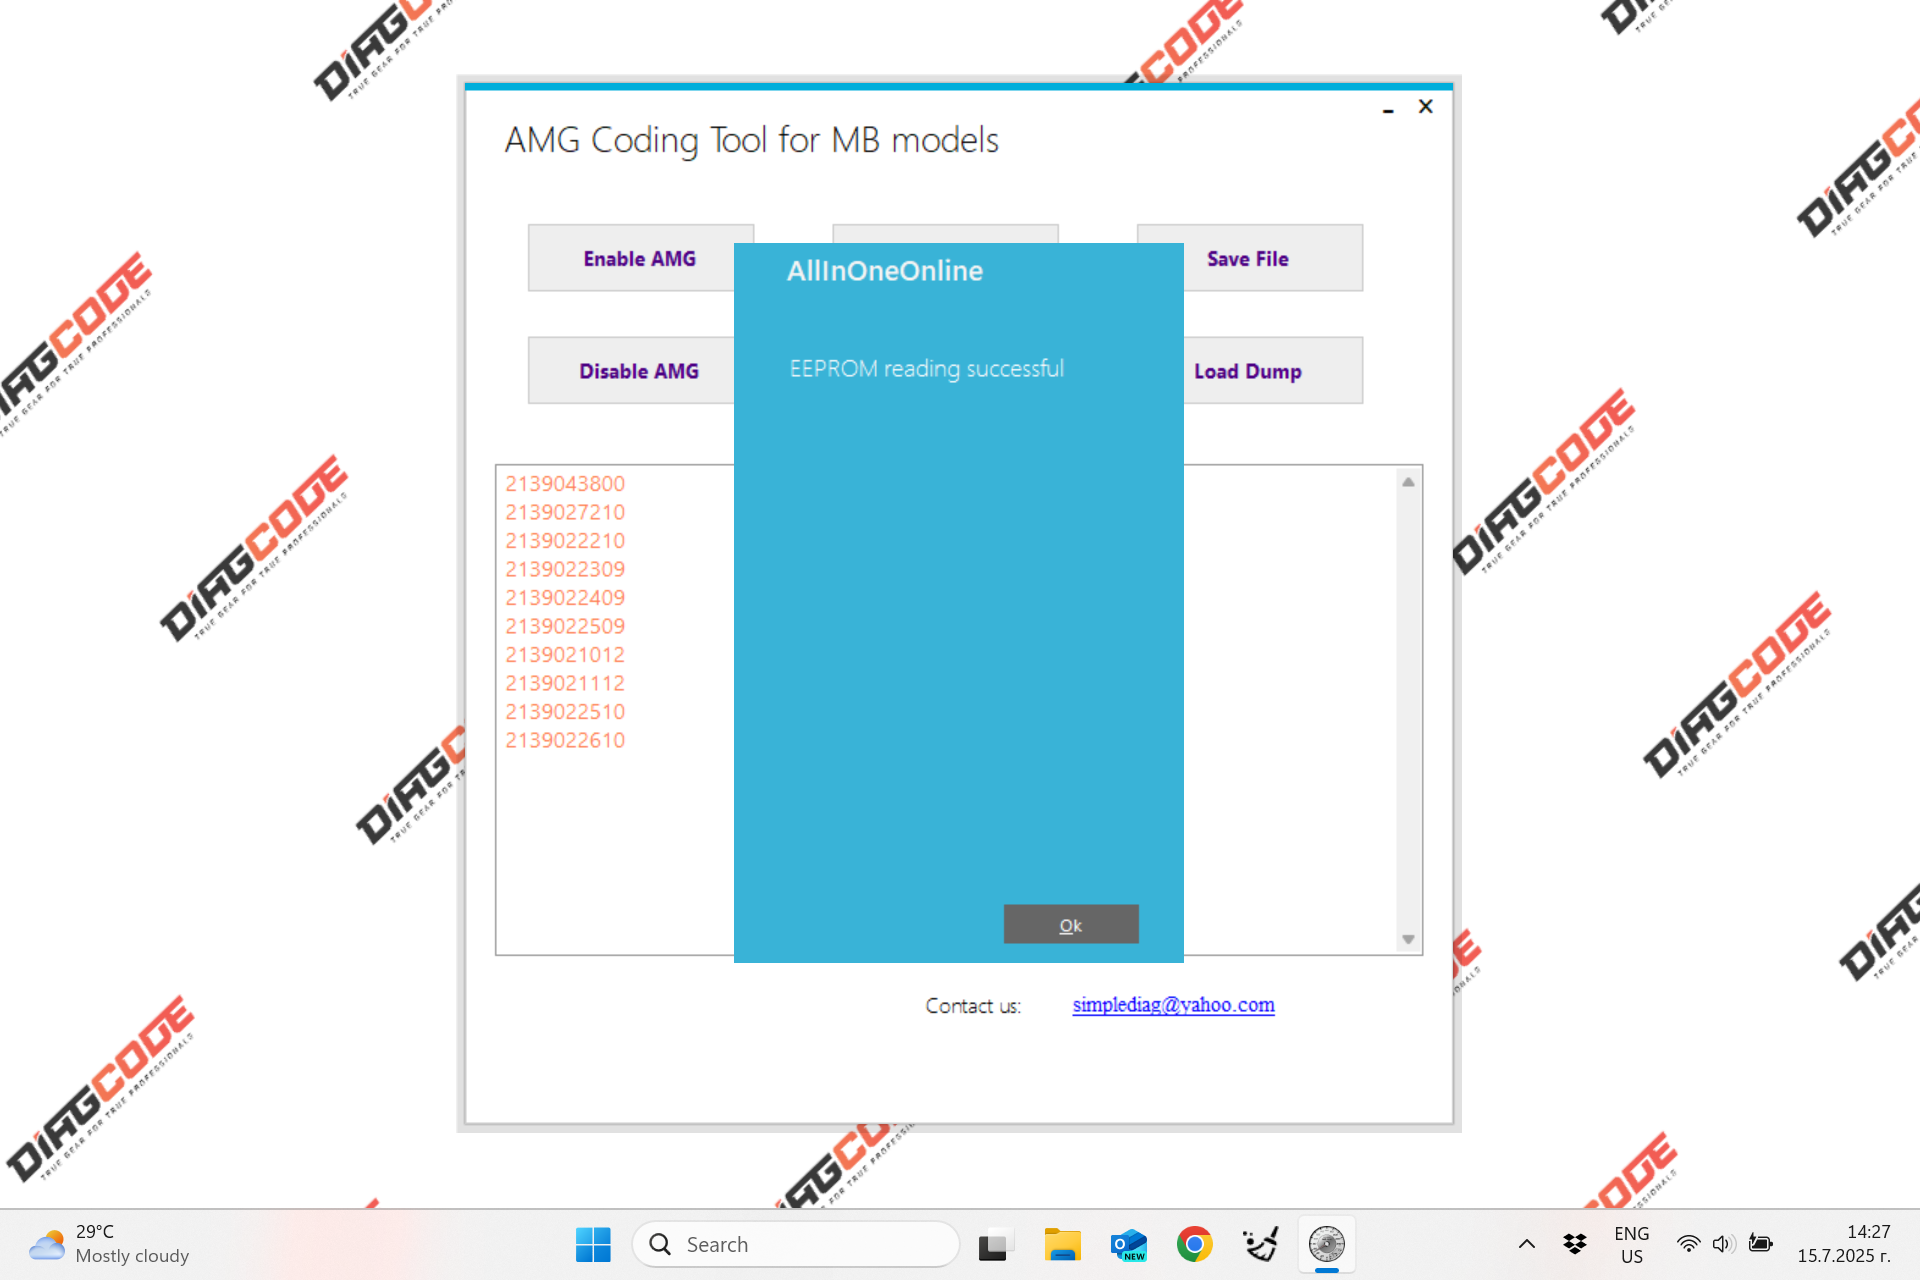Click the taskbar Search box
The image size is (1920, 1280).
click(796, 1244)
